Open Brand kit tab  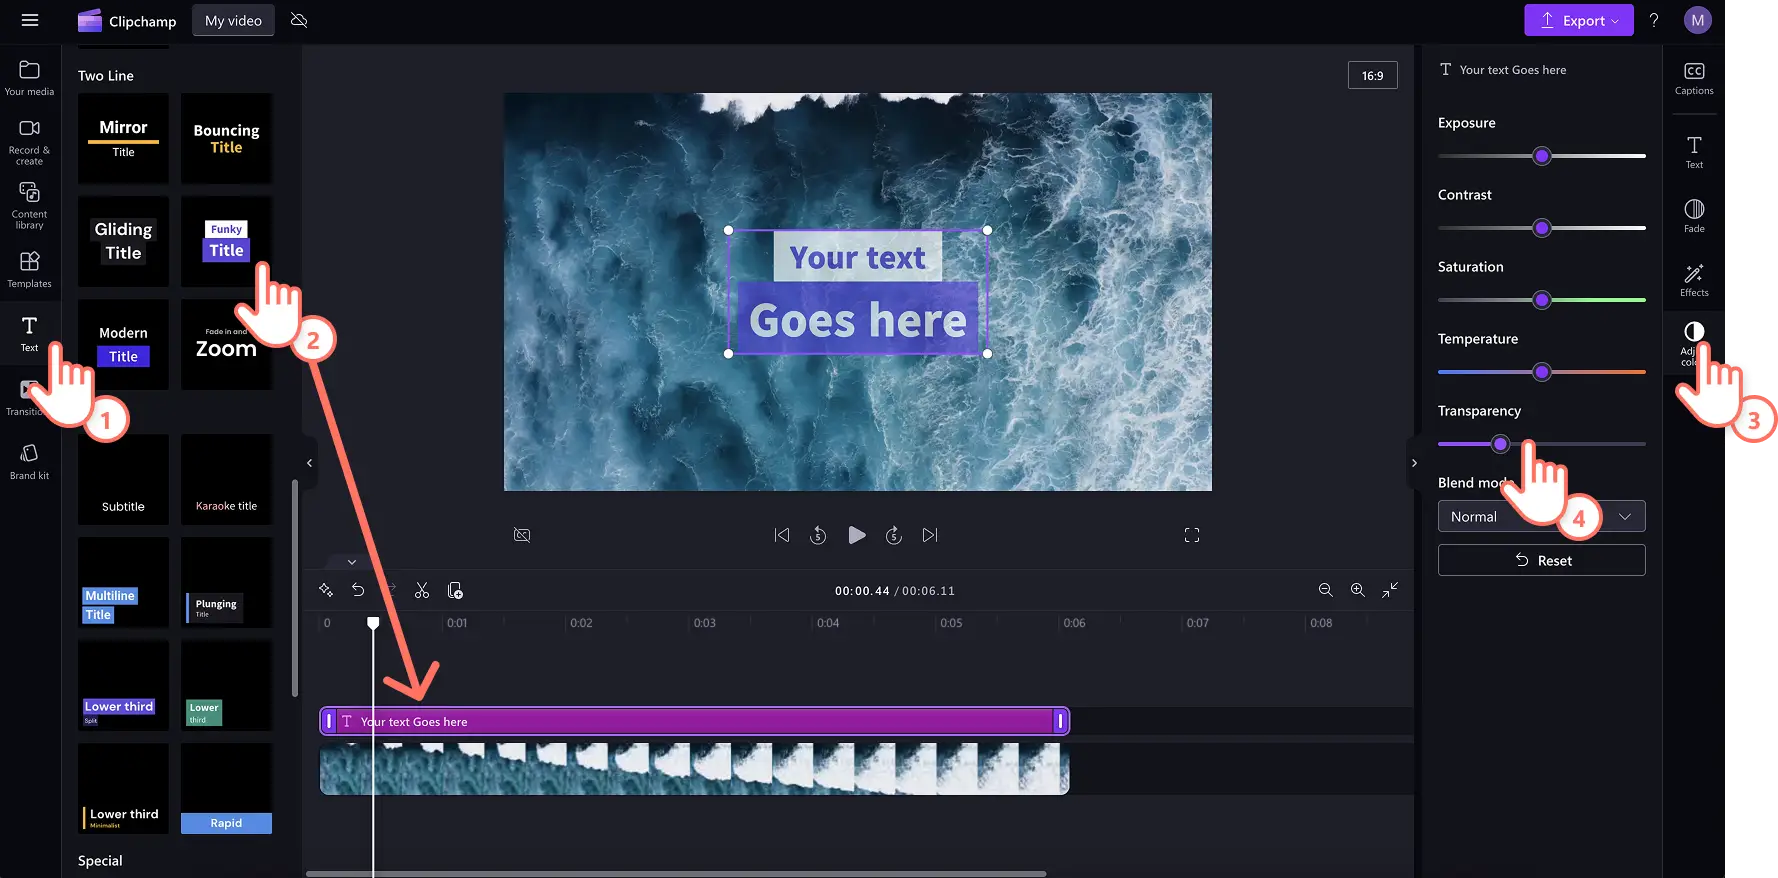29,462
